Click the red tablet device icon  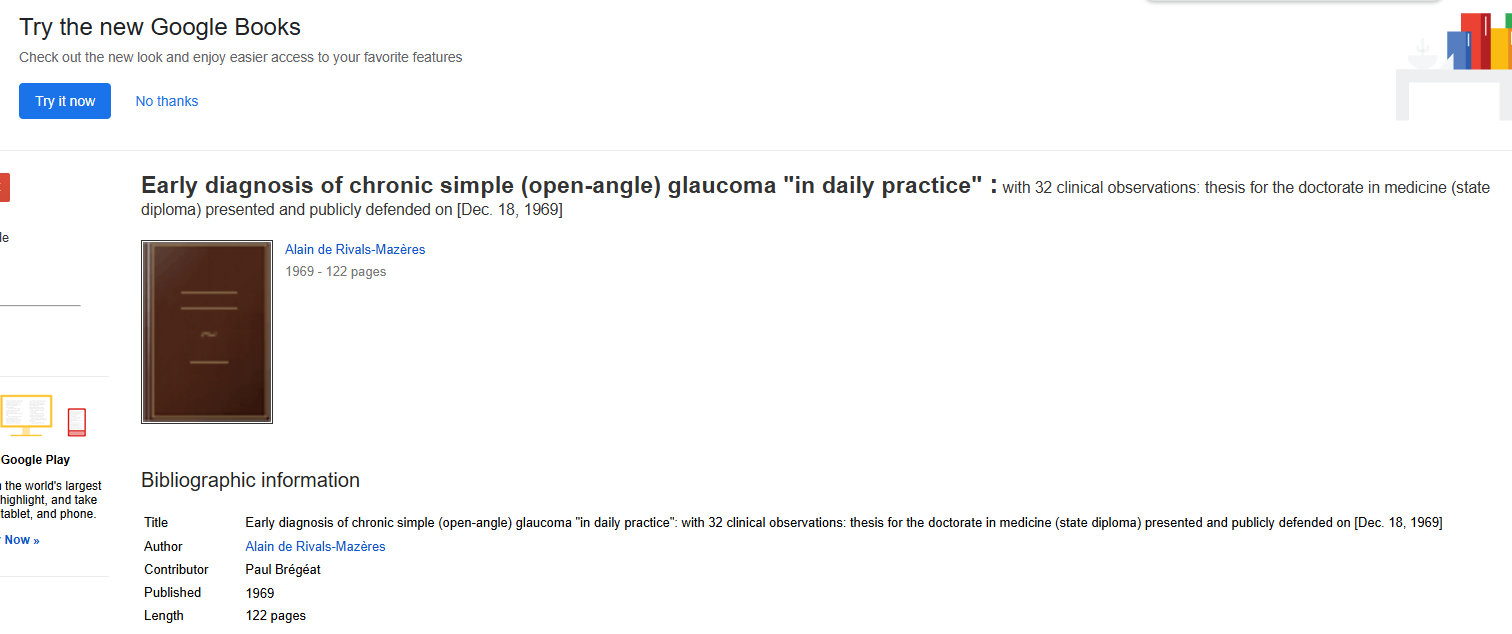coord(77,422)
